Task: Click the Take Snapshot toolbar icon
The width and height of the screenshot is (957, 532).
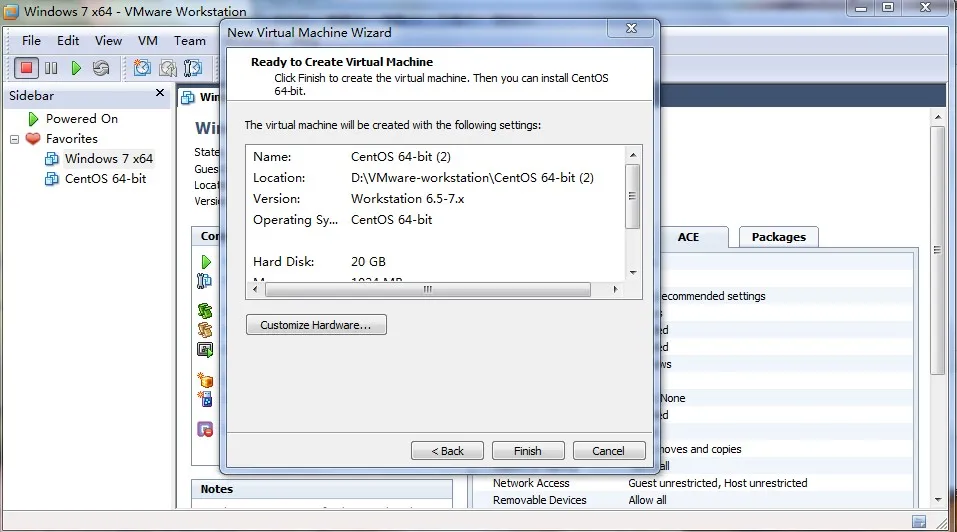Action: (142, 68)
